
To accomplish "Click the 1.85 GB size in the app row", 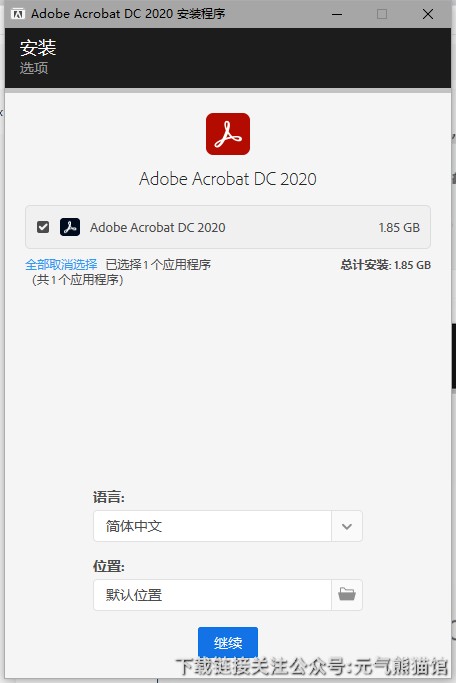I will point(399,227).
